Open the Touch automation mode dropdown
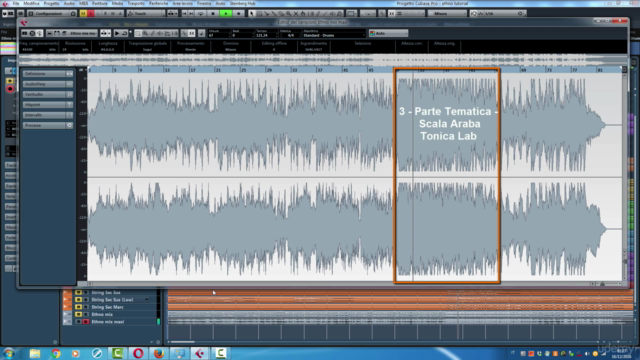This screenshot has height=360, width=640. (x=146, y=13)
